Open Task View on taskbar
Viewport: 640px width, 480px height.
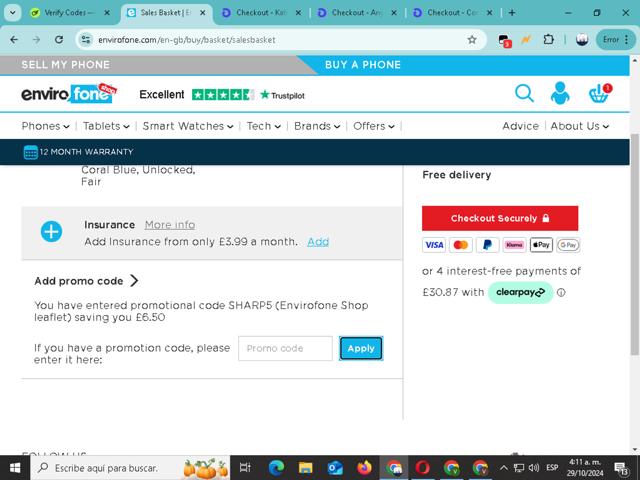click(x=245, y=468)
